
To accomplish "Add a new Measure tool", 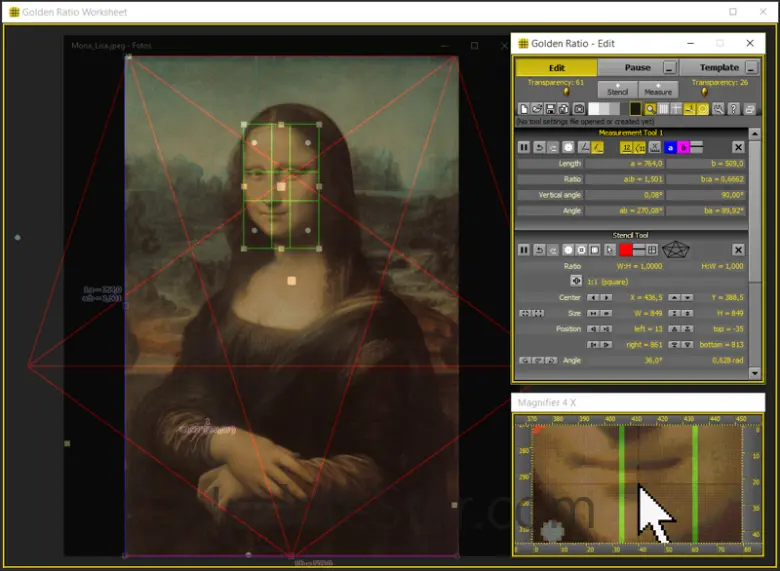I will [657, 89].
